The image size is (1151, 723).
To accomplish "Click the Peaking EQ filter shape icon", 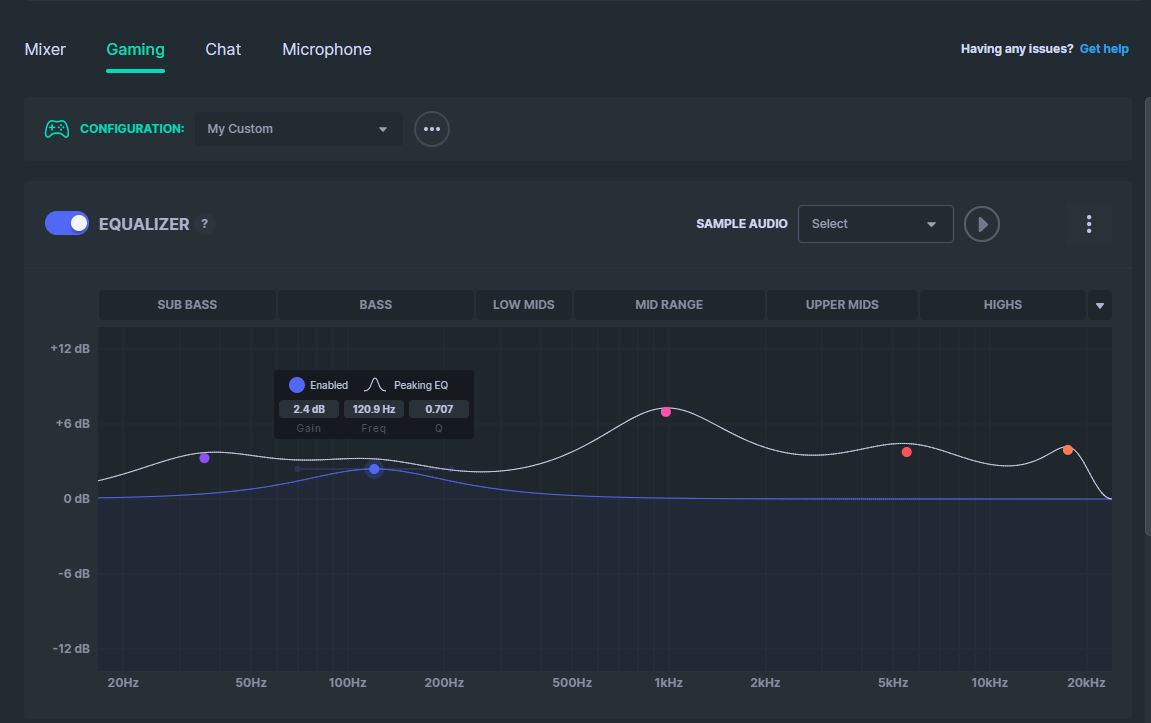I will point(375,385).
